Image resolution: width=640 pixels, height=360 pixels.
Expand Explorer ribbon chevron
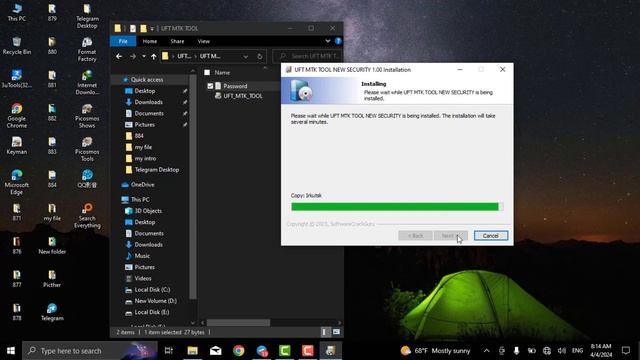coord(327,41)
